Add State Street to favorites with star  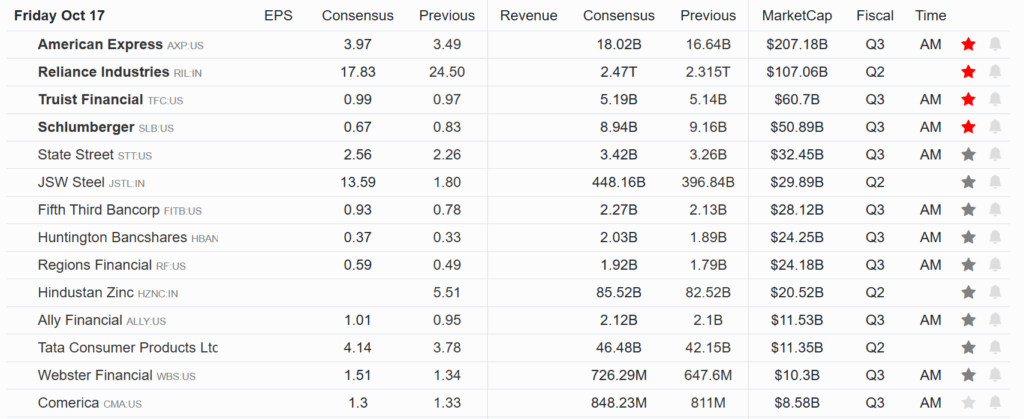[967, 155]
